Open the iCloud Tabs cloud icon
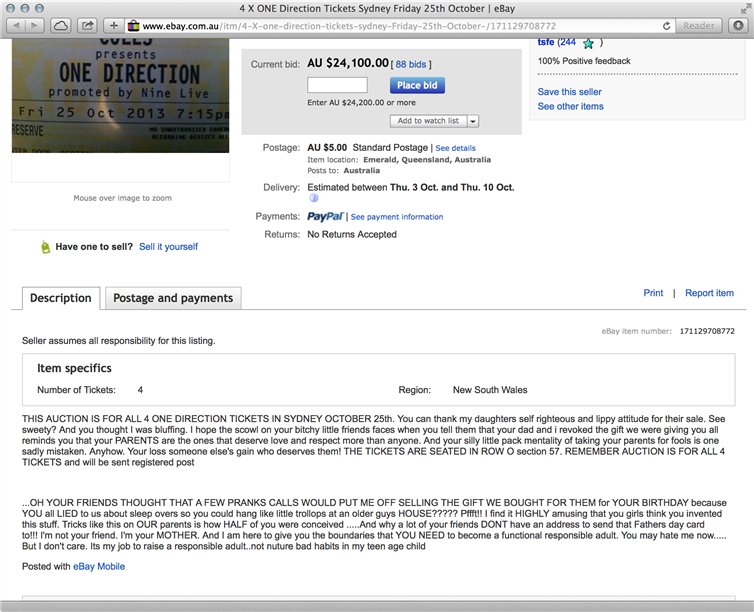Viewport: 754px width, 612px height. point(61,25)
